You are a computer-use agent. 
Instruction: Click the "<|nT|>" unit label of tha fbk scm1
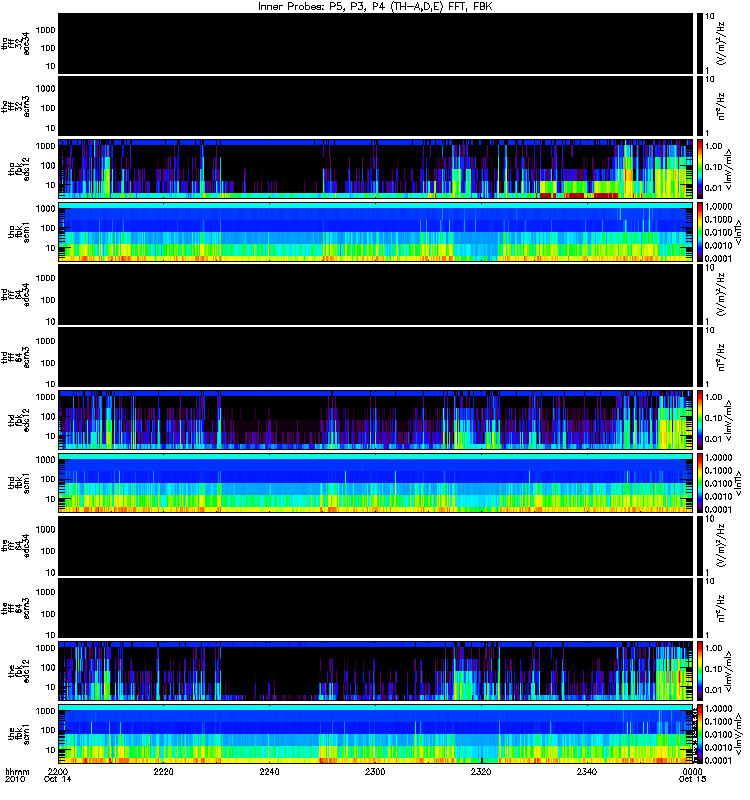(738, 232)
